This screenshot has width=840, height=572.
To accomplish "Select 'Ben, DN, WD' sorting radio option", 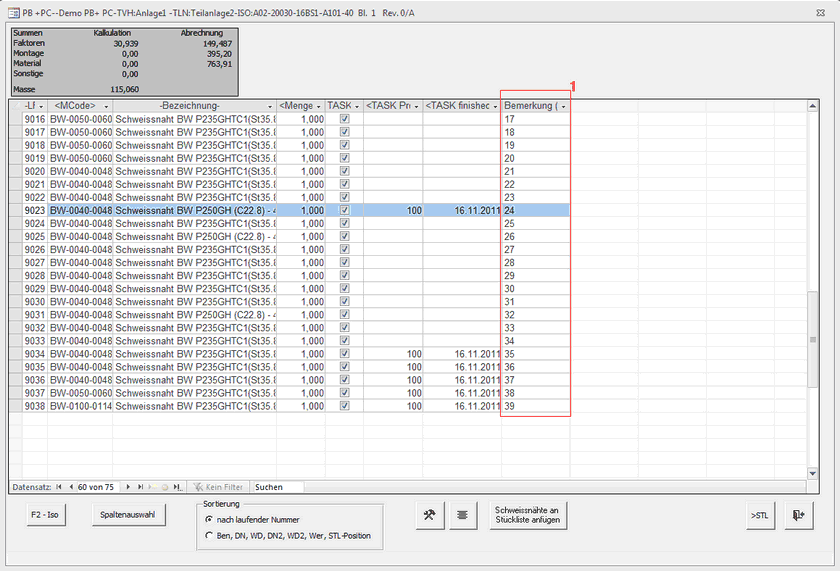I will (x=208, y=536).
